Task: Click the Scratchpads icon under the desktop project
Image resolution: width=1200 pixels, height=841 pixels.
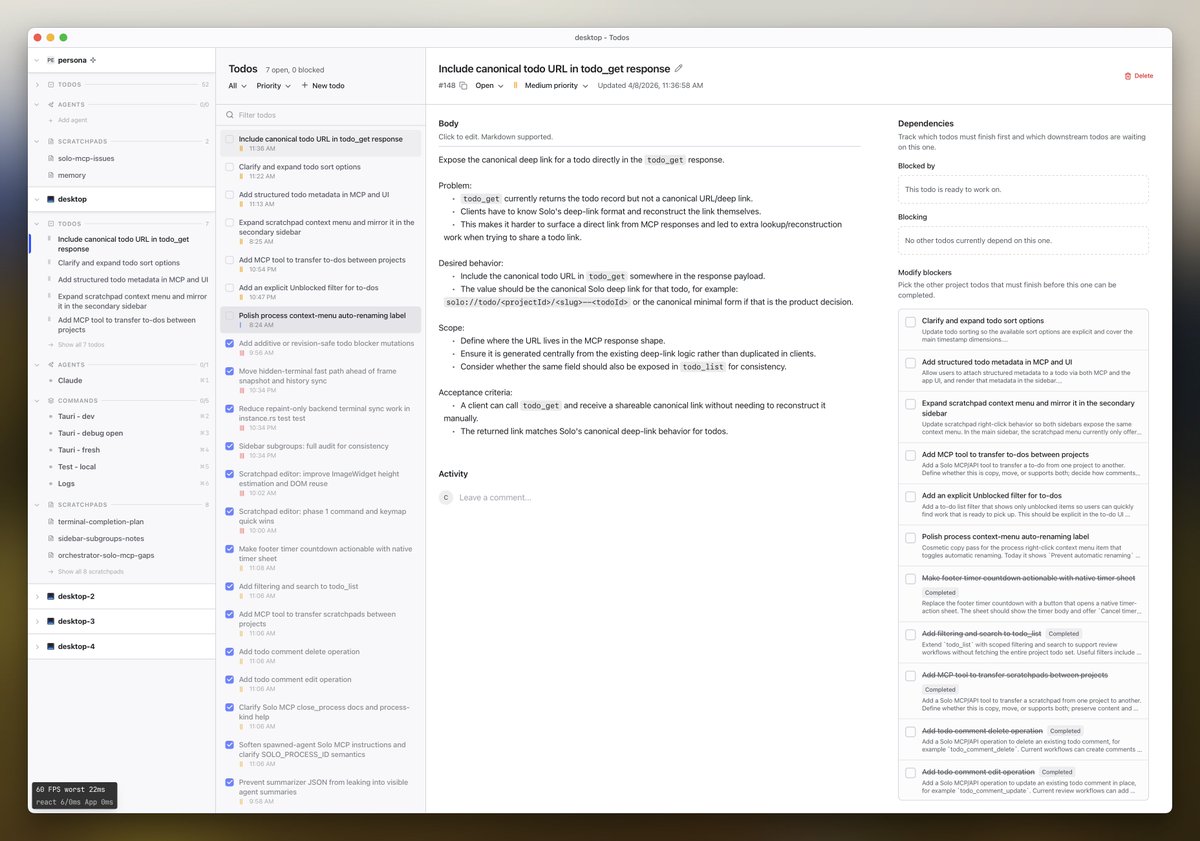Action: click(x=50, y=505)
